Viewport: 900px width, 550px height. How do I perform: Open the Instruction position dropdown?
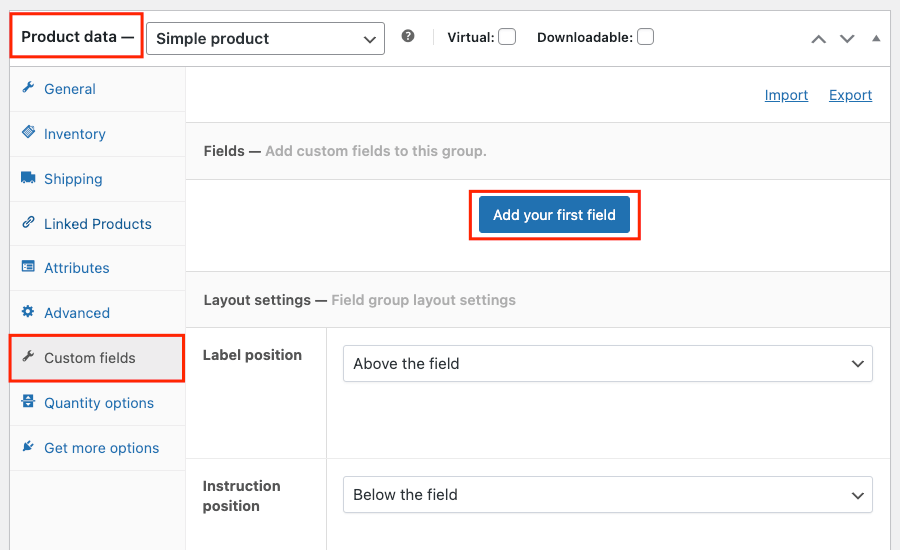[x=608, y=494]
